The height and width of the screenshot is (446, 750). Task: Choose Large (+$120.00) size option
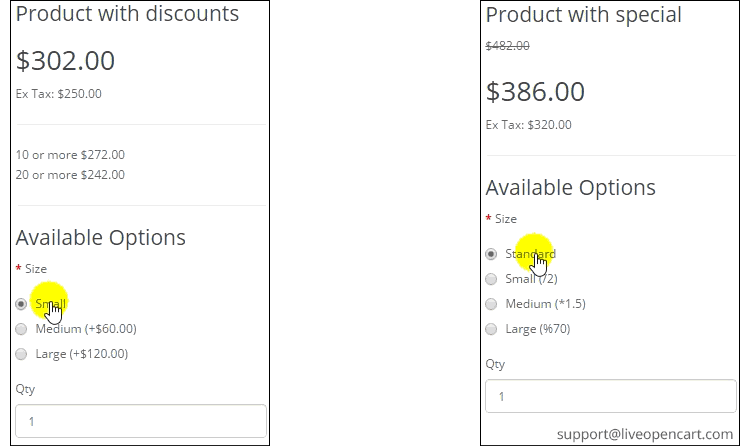pyautogui.click(x=21, y=354)
